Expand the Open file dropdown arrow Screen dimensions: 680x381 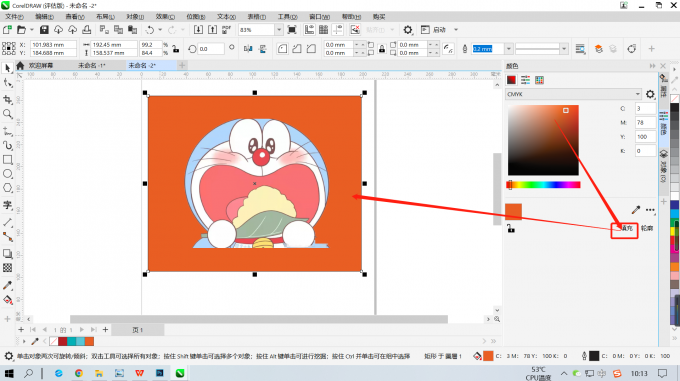32,29
